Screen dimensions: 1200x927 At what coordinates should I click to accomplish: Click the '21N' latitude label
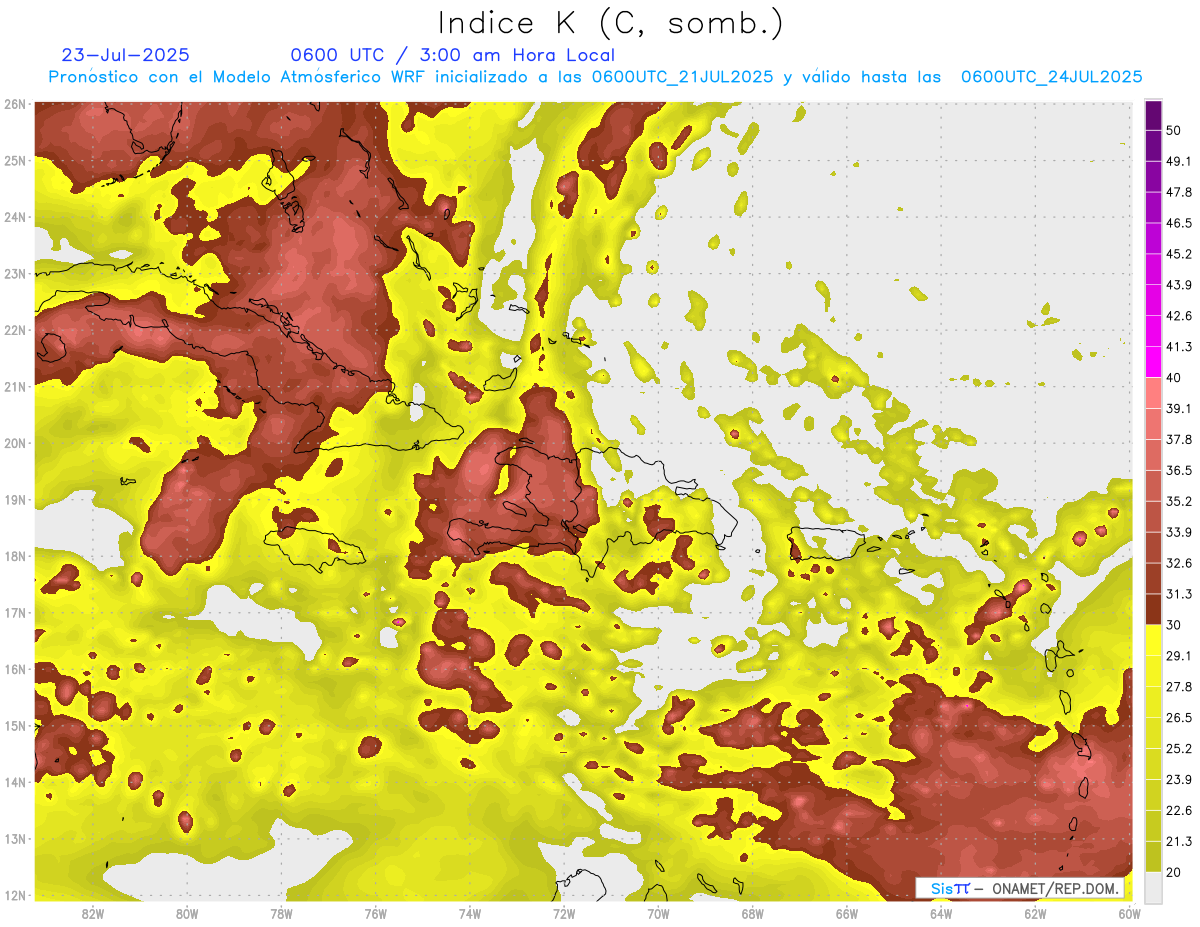coord(15,386)
